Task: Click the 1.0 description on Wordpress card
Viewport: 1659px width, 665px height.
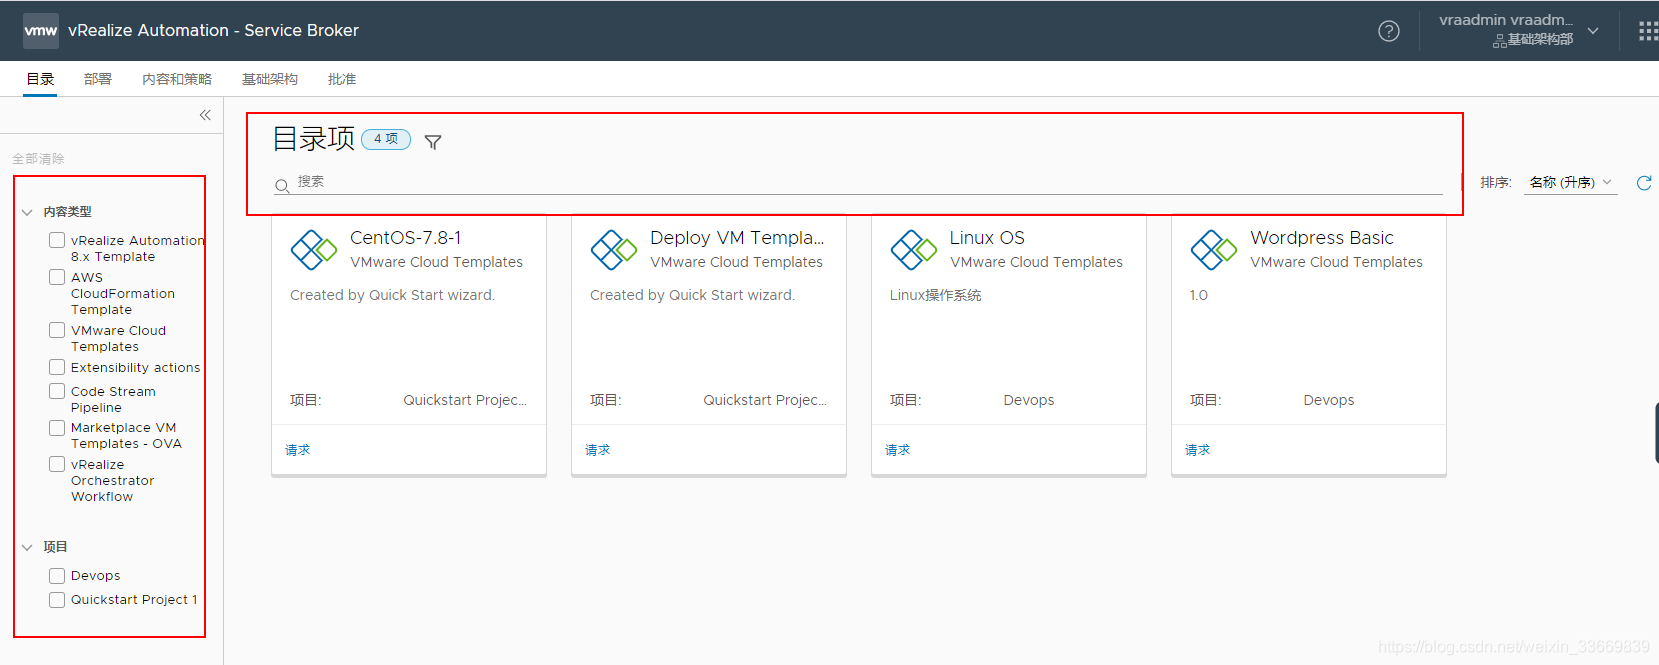Action: coord(1199,295)
